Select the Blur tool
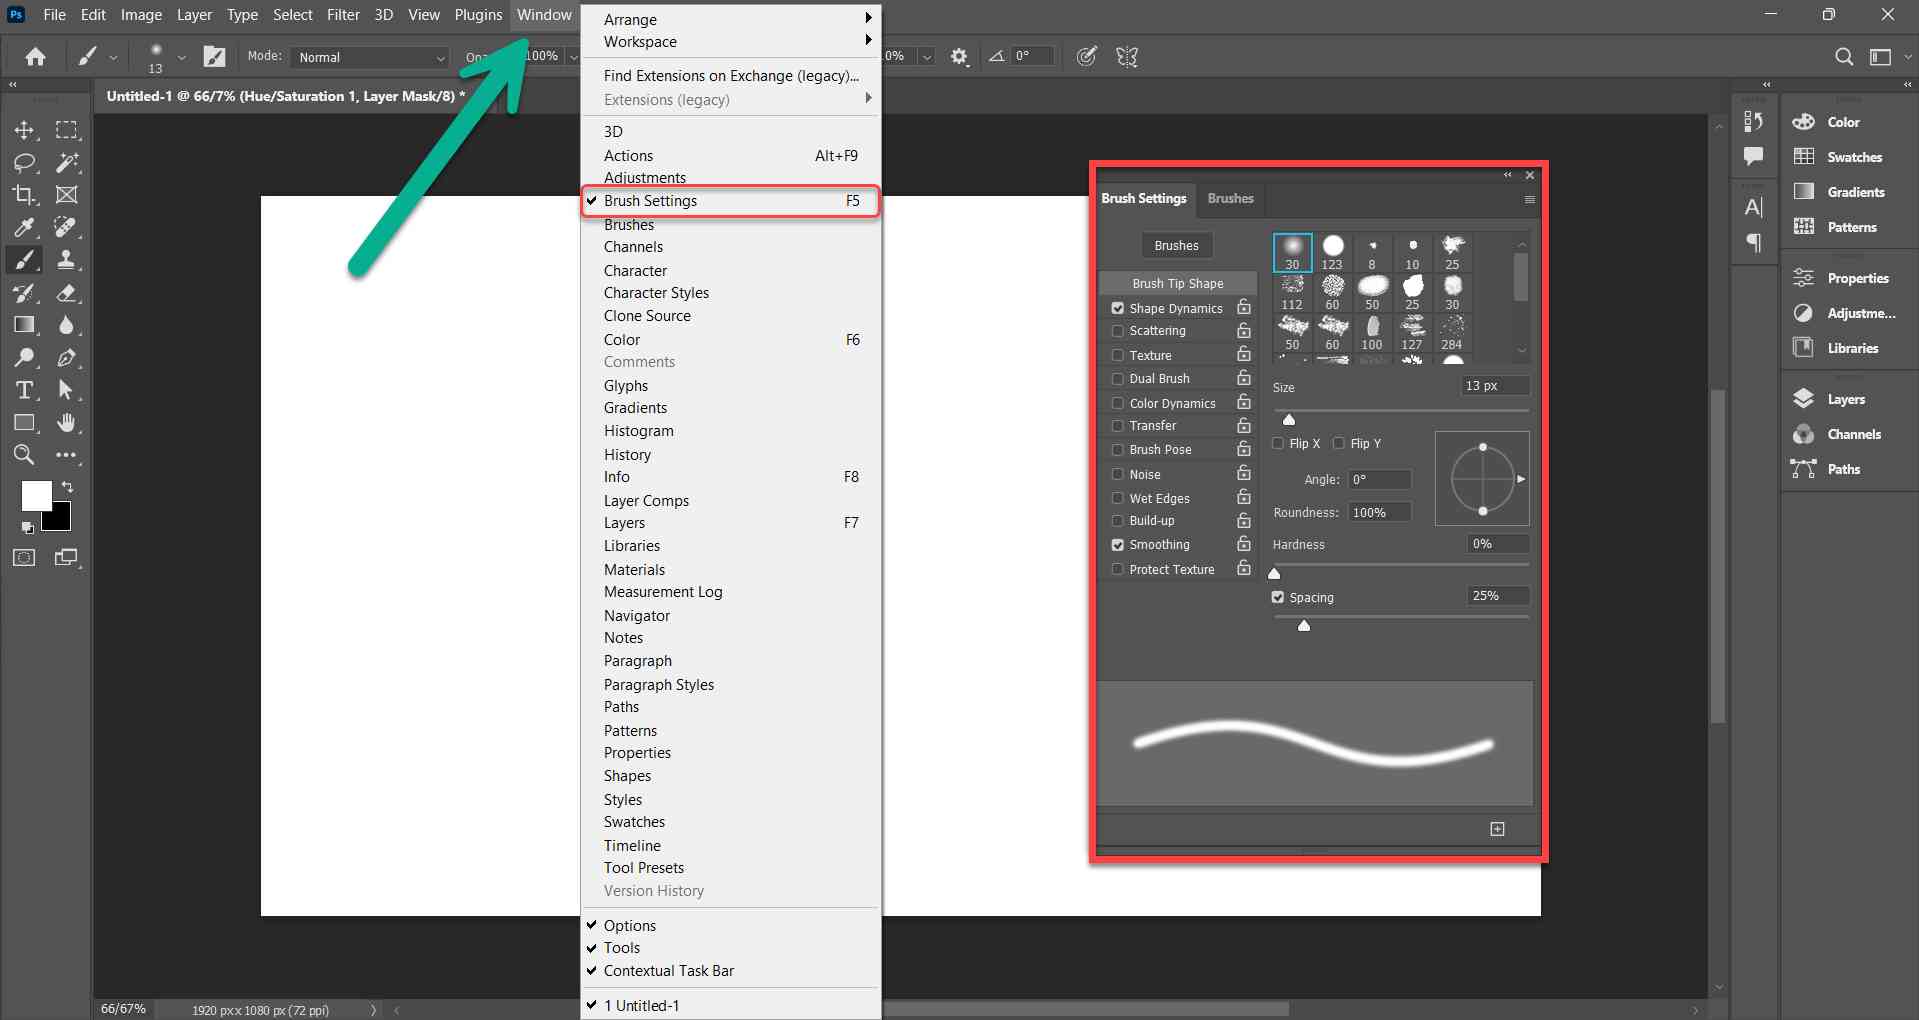 pyautogui.click(x=67, y=325)
